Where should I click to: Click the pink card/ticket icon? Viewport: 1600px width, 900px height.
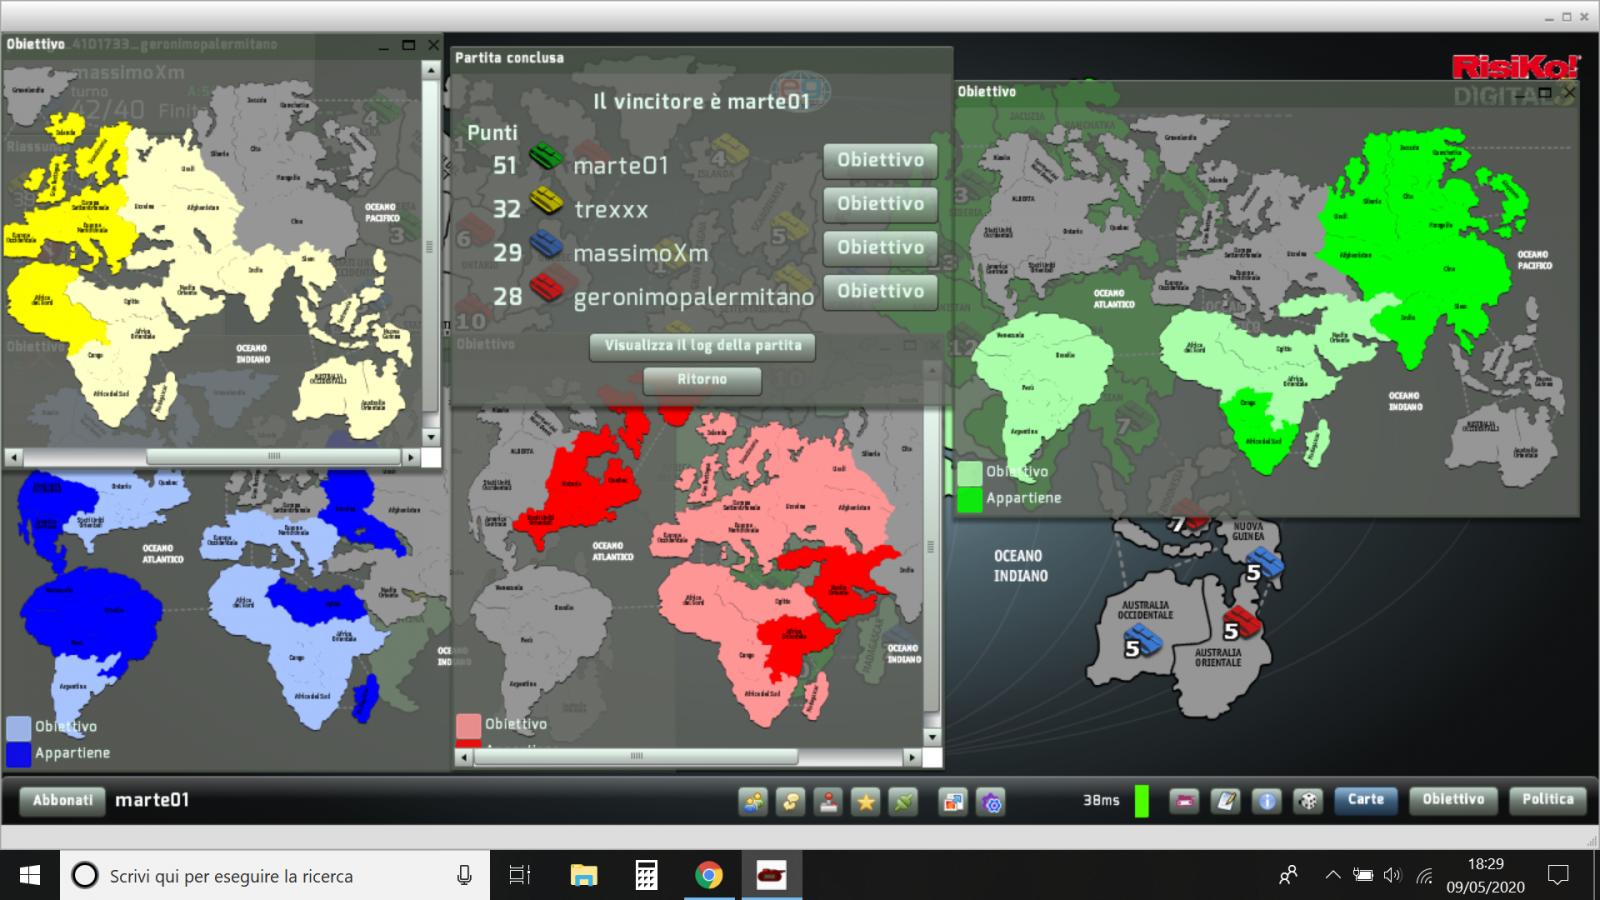click(x=1185, y=801)
